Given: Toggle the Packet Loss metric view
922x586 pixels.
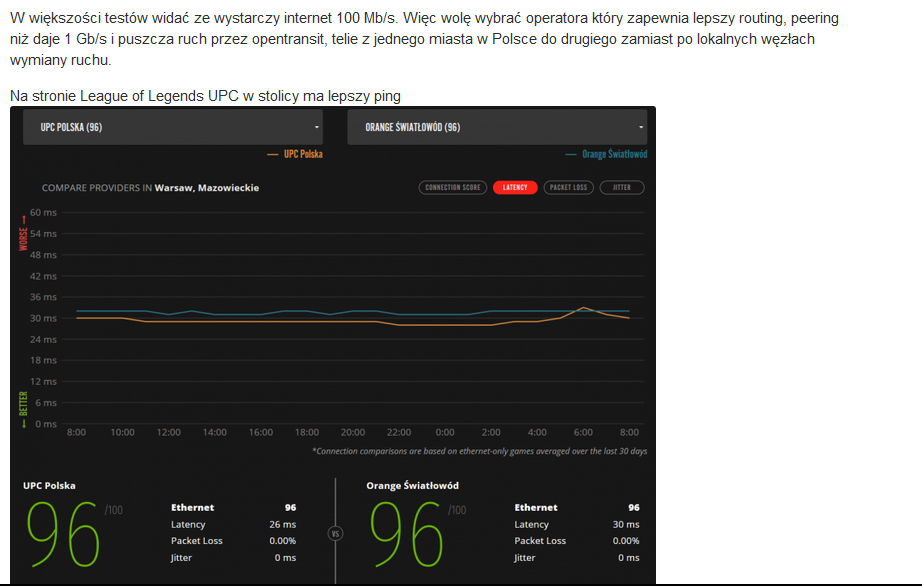Looking at the screenshot, I should coord(568,187).
